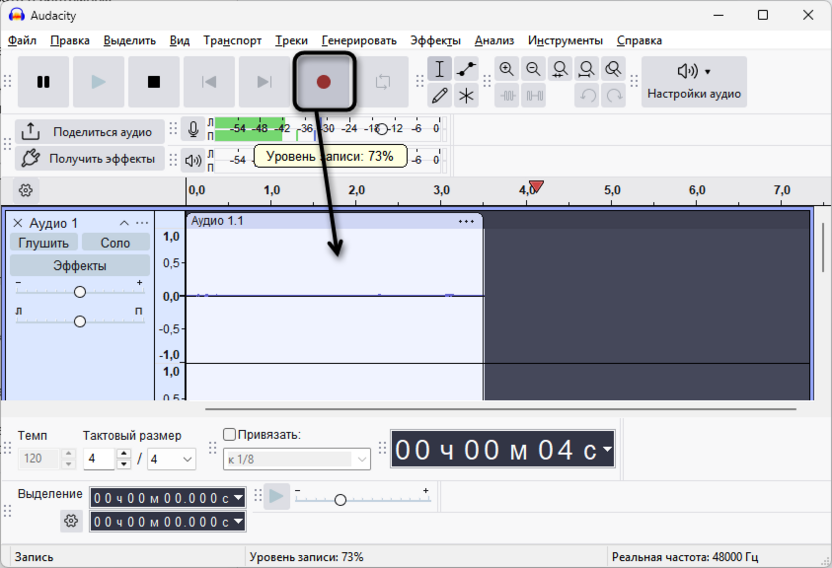
Task: Open selection start time format dropdown
Action: (x=238, y=497)
